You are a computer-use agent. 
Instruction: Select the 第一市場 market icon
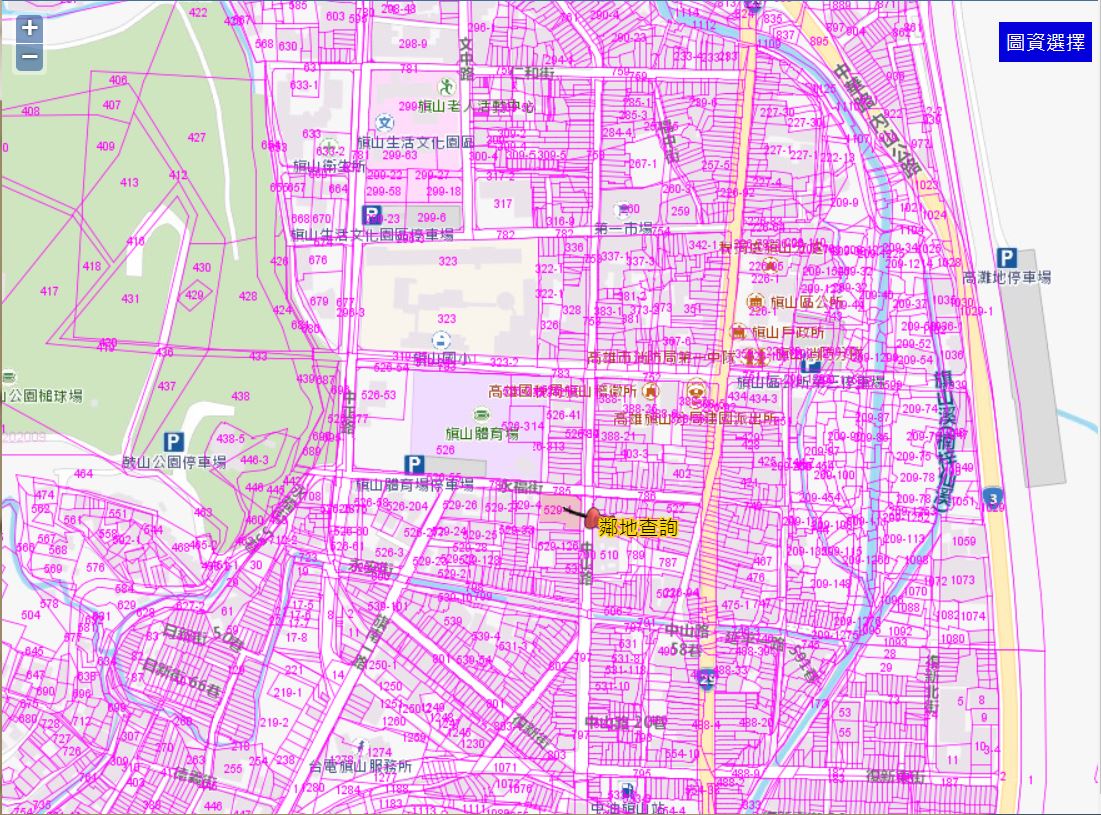tap(623, 209)
